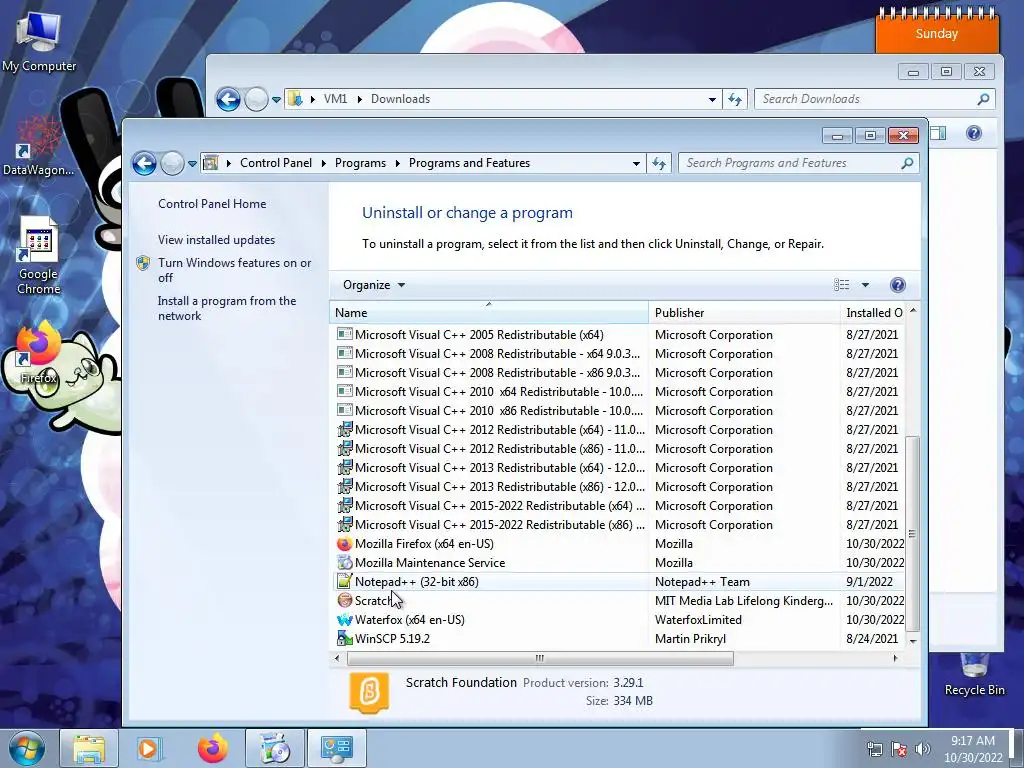Open the Organize dropdown menu
This screenshot has width=1024, height=768.
[x=374, y=285]
